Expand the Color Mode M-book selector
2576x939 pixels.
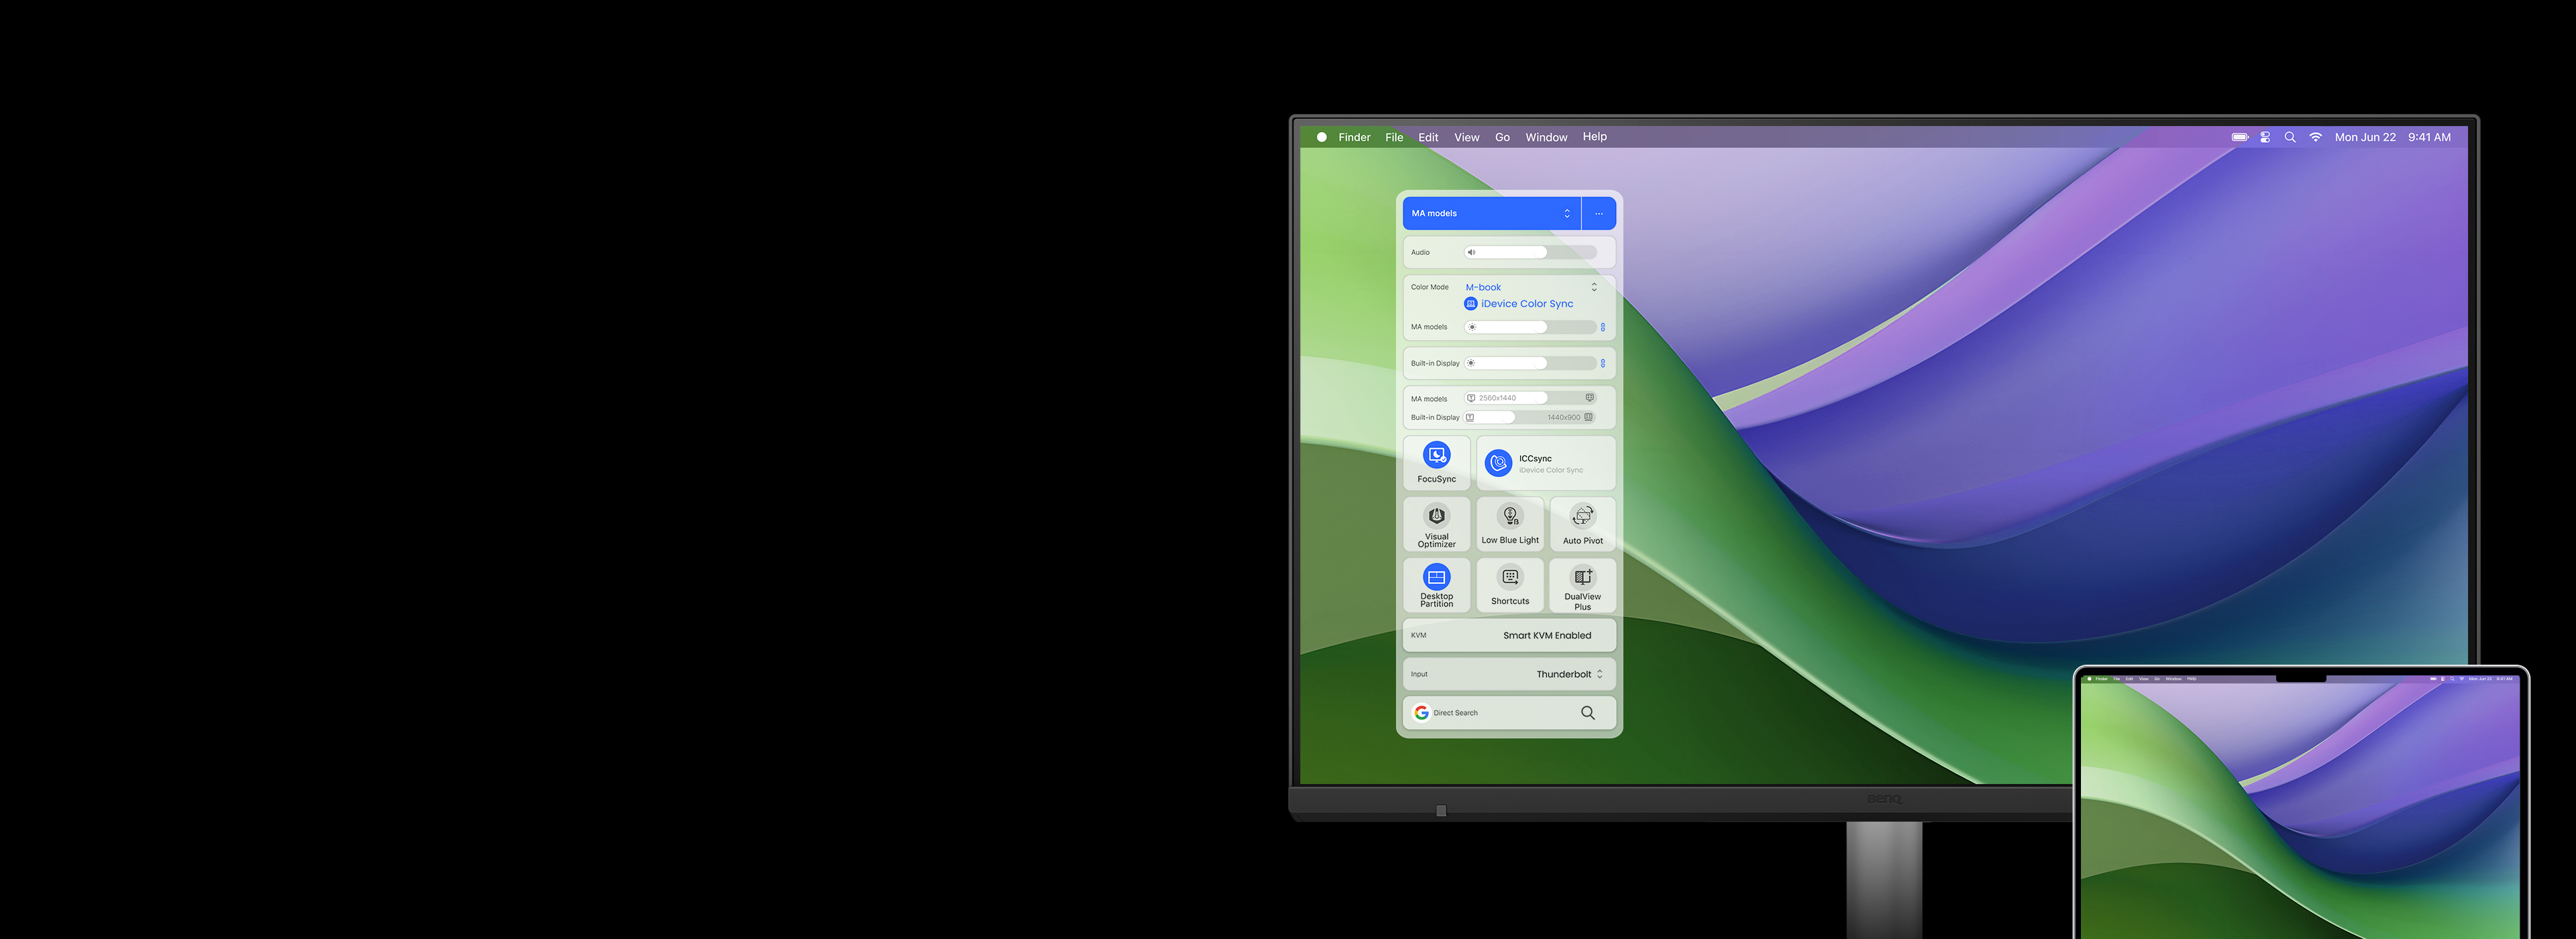(1531, 287)
